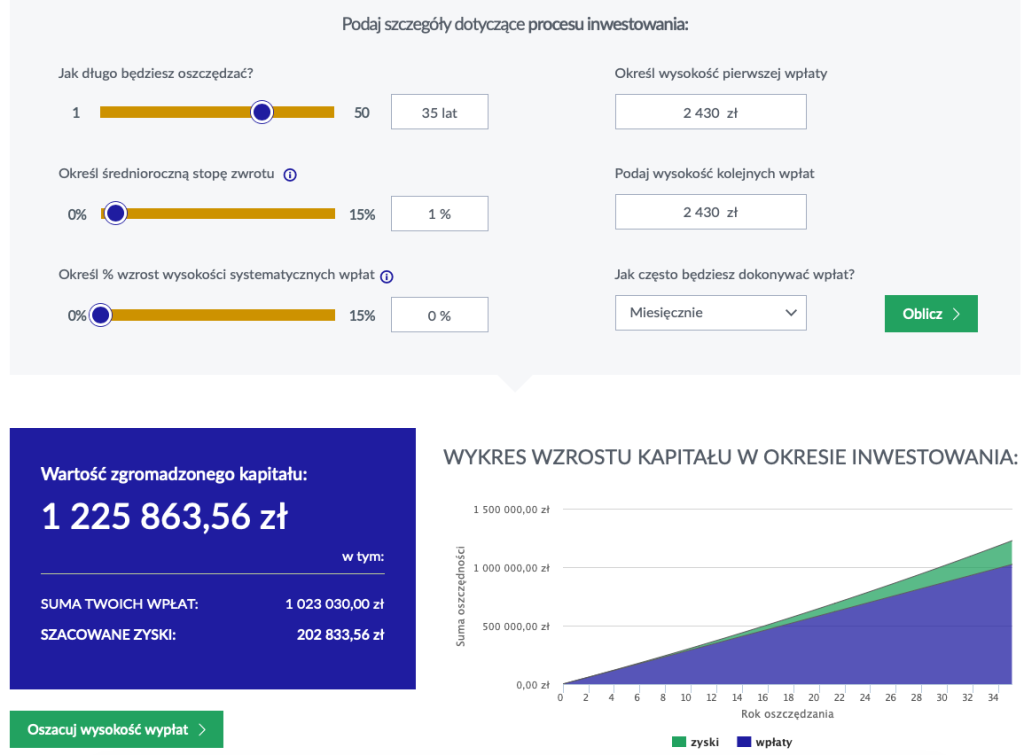Click the subsequent payments amount field
Image resolution: width=1024 pixels, height=755 pixels.
710,212
